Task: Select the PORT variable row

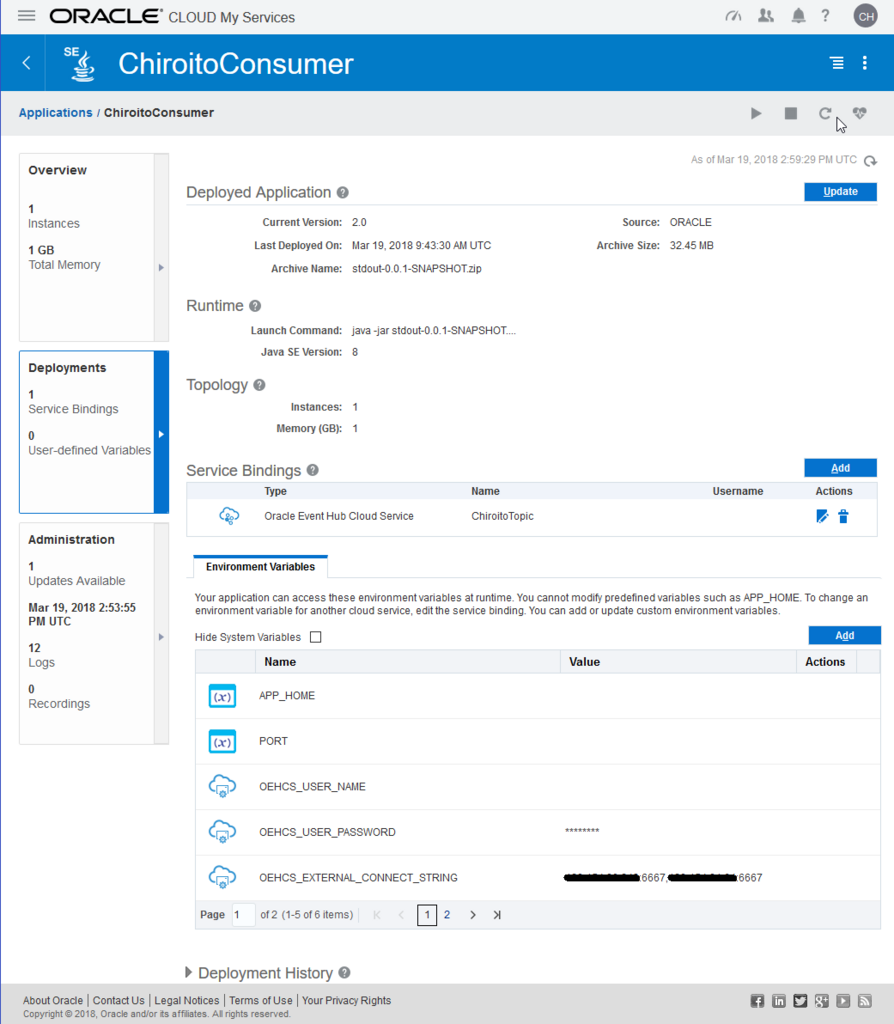Action: coord(537,741)
